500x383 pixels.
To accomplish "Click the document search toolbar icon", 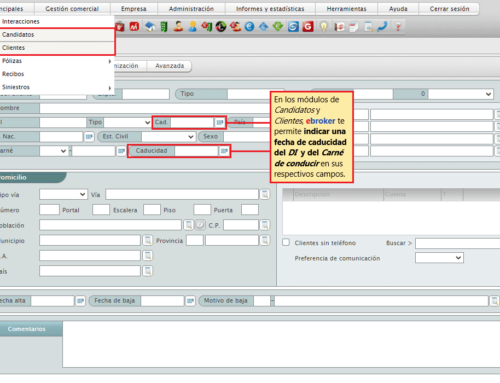I will pyautogui.click(x=368, y=27).
